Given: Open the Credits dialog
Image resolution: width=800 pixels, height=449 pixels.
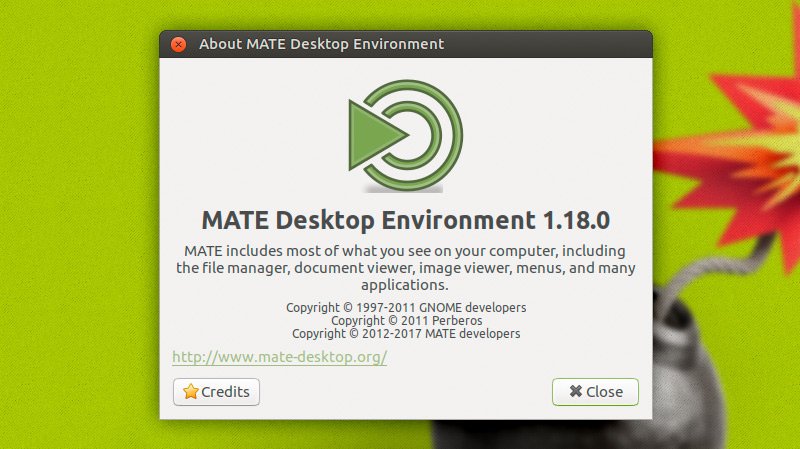Looking at the screenshot, I should (216, 392).
